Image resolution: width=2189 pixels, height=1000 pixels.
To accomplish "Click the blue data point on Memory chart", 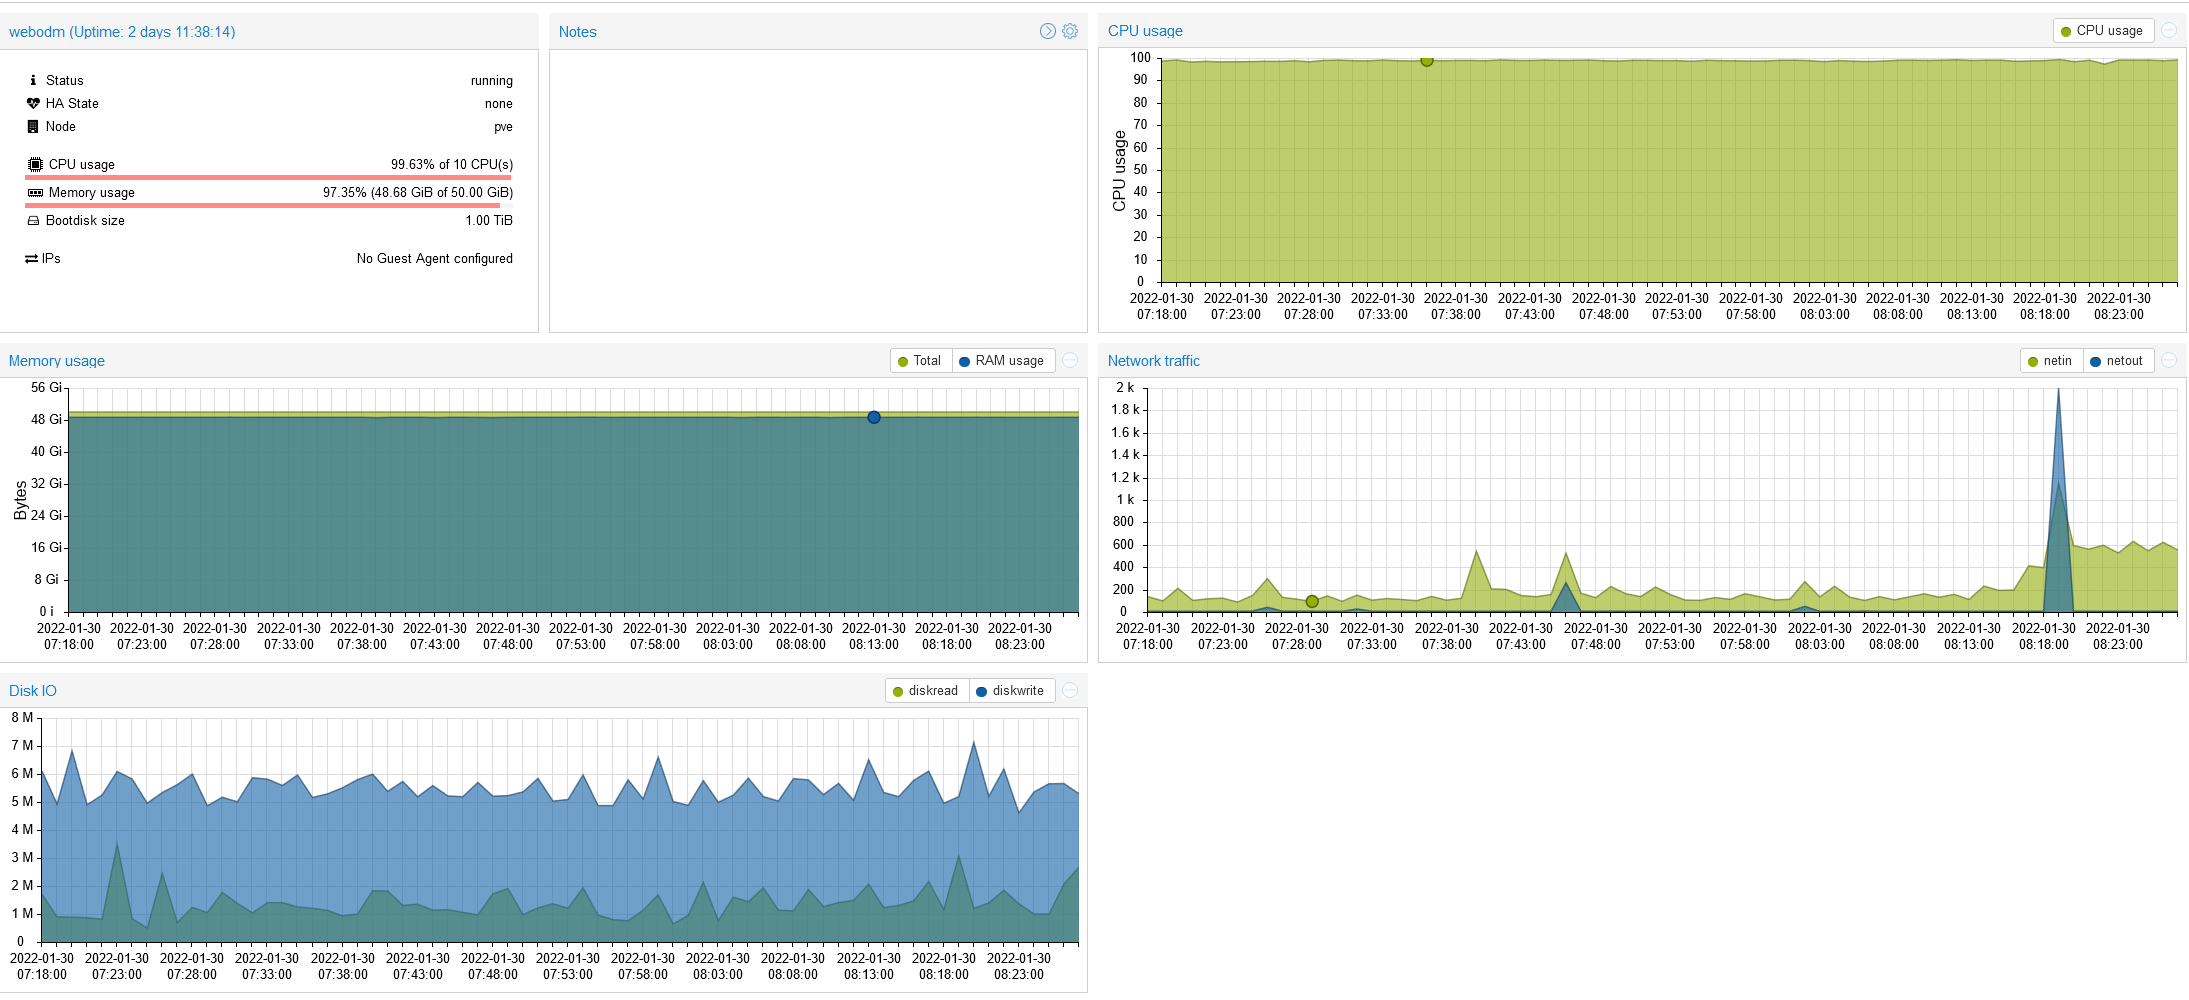I will point(874,417).
